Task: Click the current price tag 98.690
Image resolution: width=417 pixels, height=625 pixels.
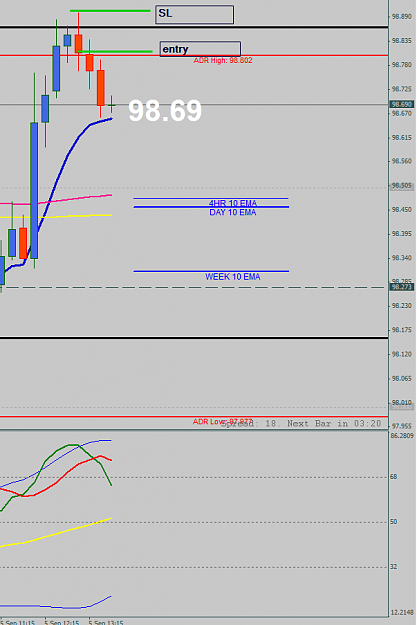Action: 401,104
